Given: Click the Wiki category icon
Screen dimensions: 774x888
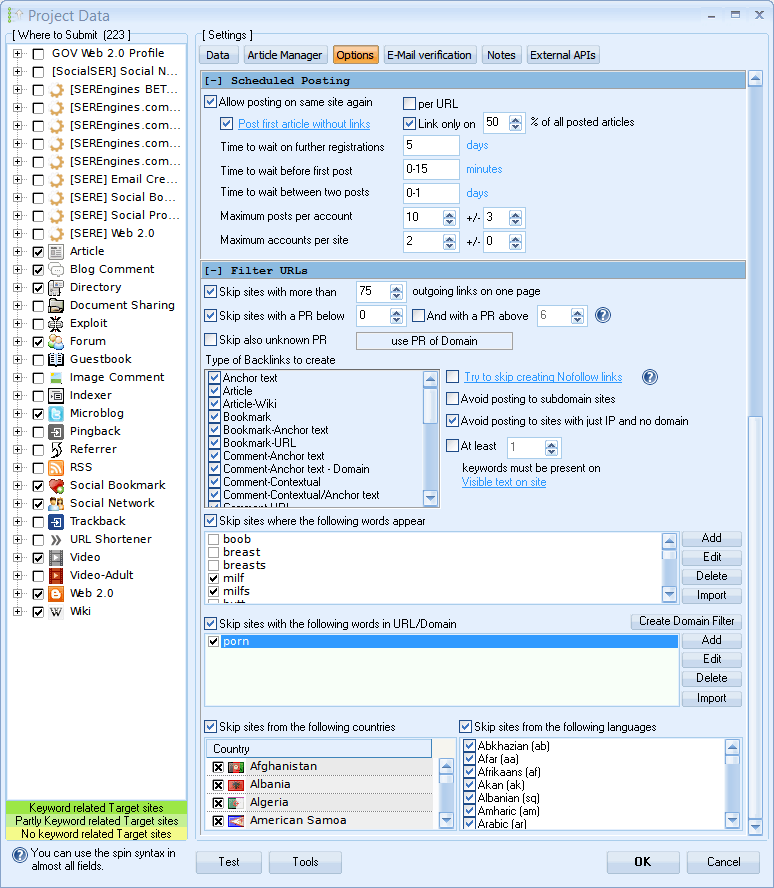Looking at the screenshot, I should coord(57,611).
